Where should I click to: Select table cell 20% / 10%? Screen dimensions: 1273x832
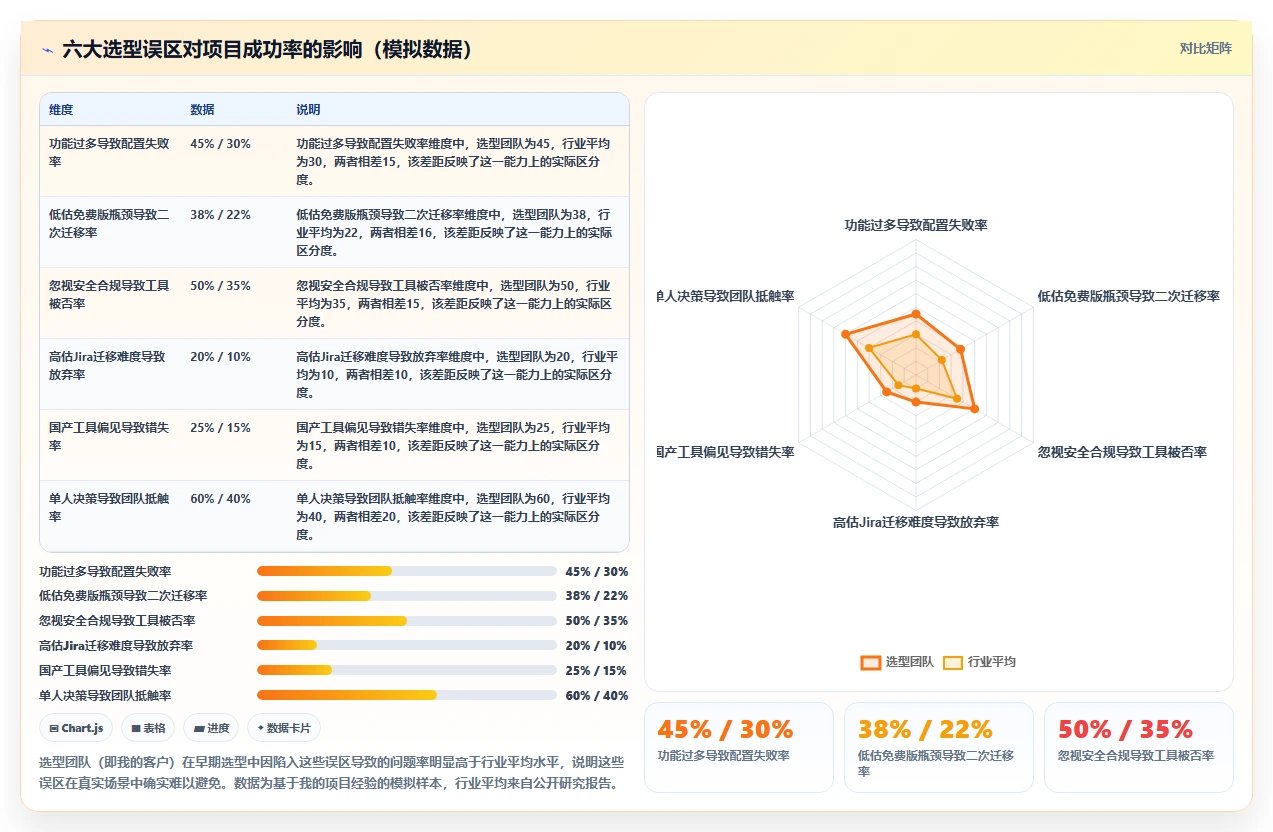coord(220,357)
